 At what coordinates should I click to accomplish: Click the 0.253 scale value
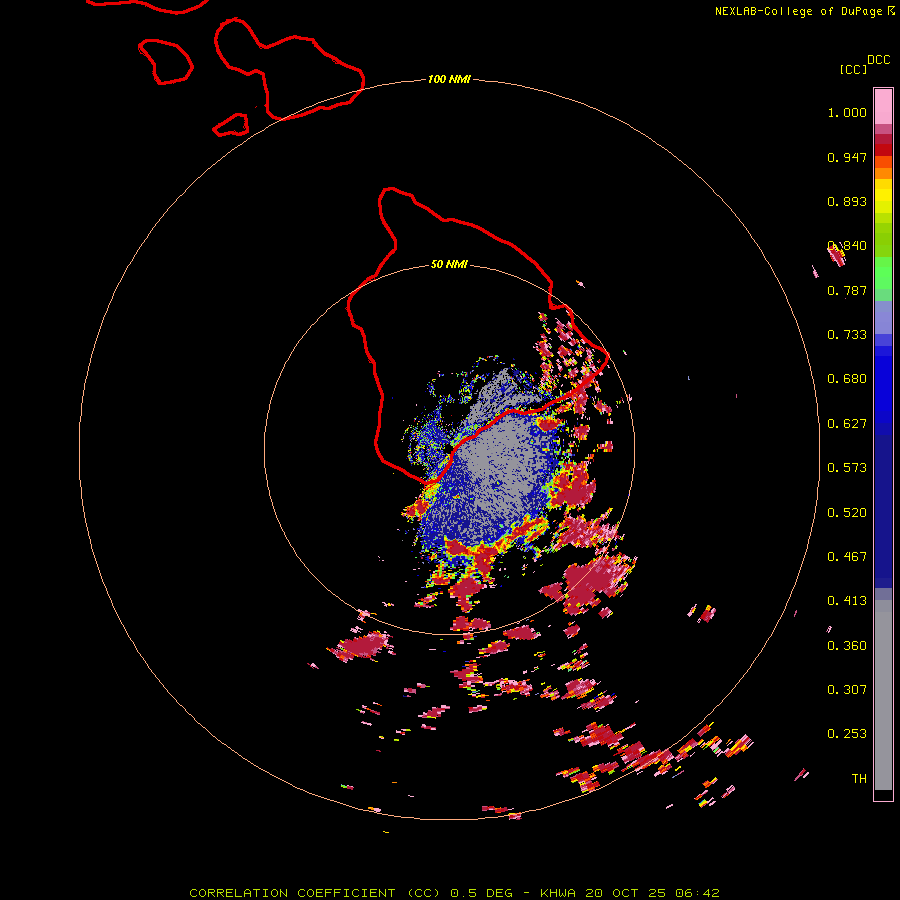847,734
